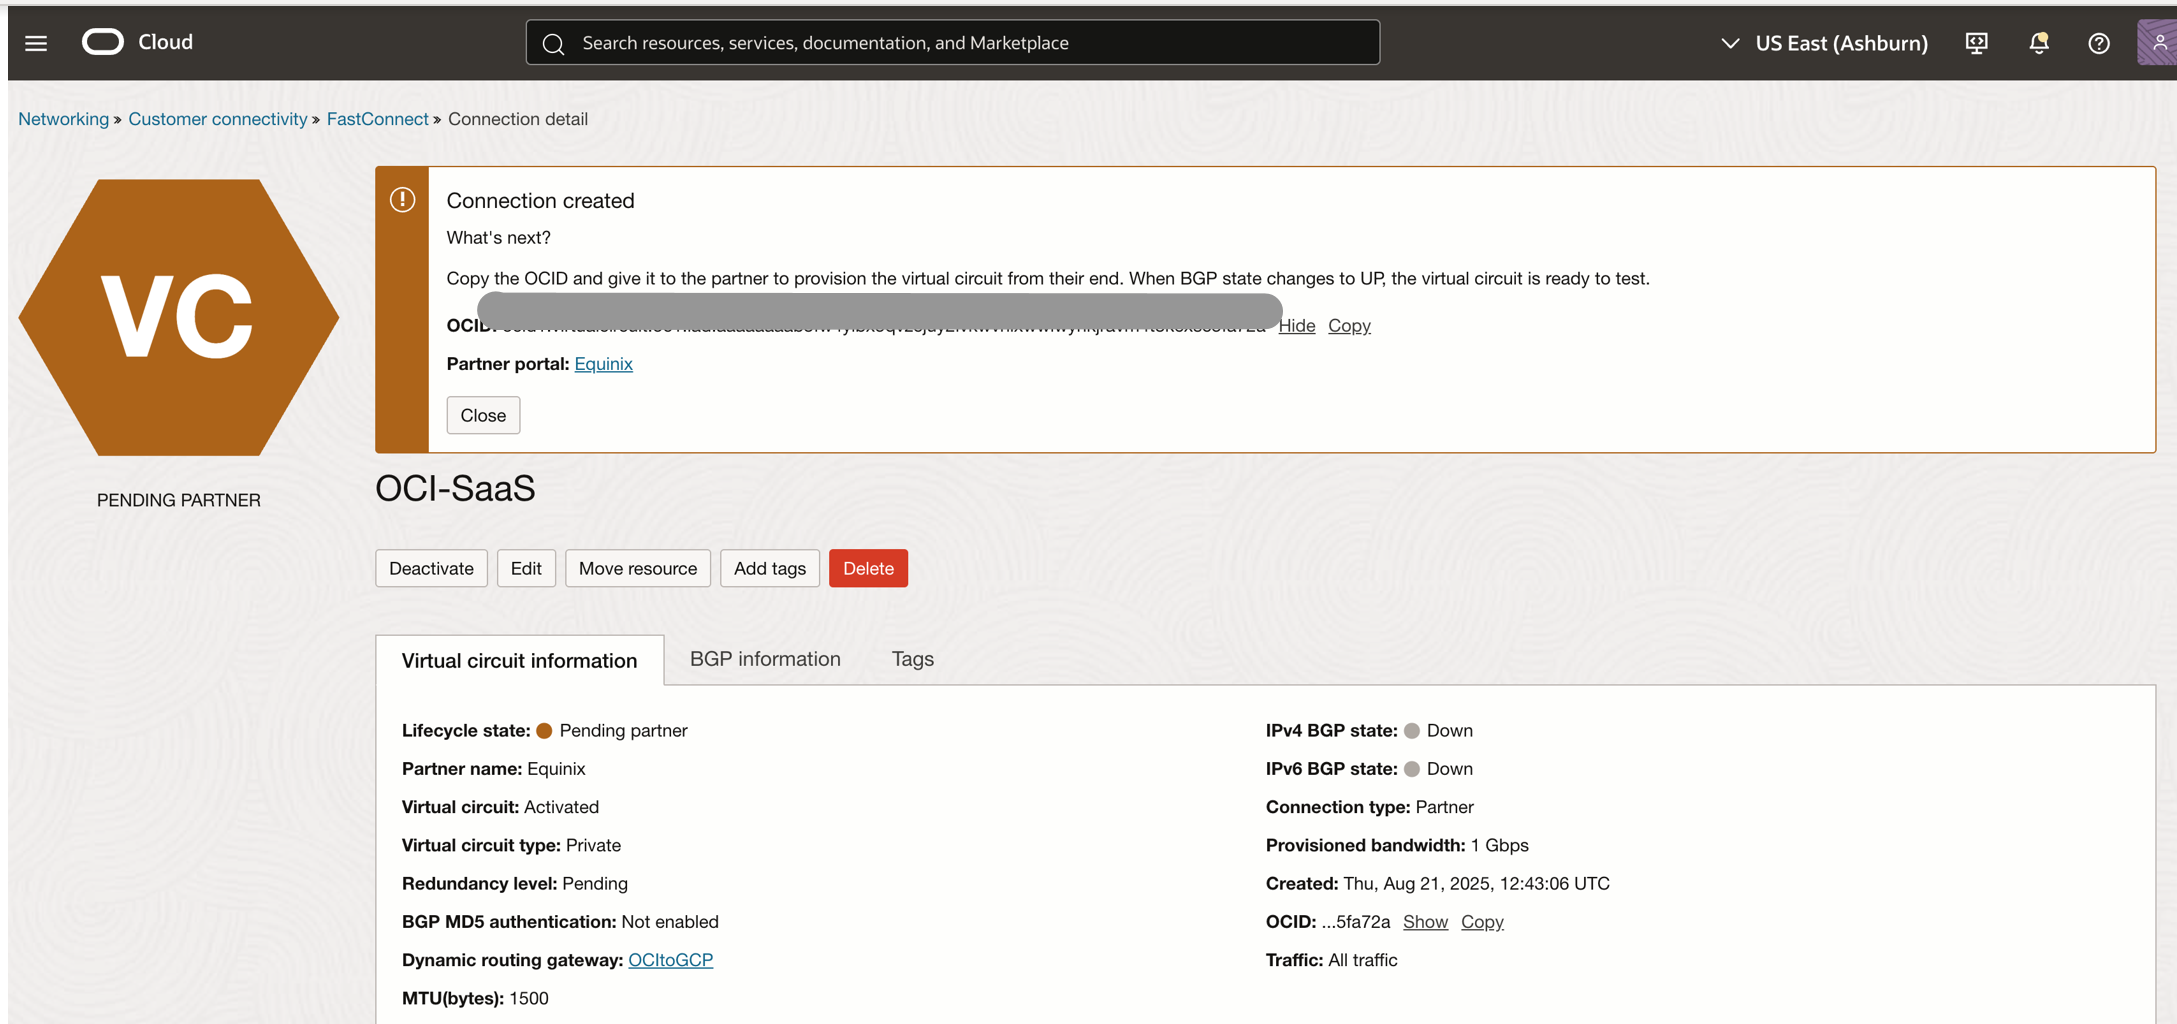Open the Cloud Shell developer tools icon
Image resolution: width=2177 pixels, height=1024 pixels.
click(1976, 43)
